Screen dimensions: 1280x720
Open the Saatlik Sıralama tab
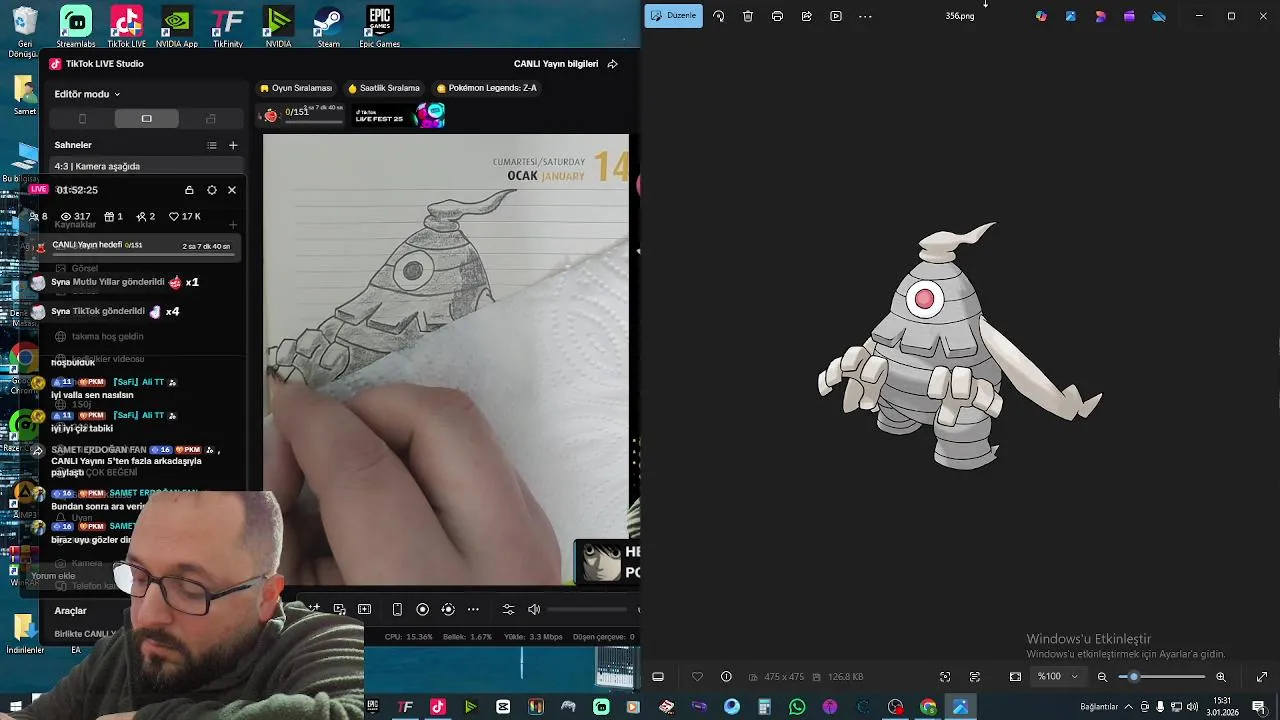384,88
